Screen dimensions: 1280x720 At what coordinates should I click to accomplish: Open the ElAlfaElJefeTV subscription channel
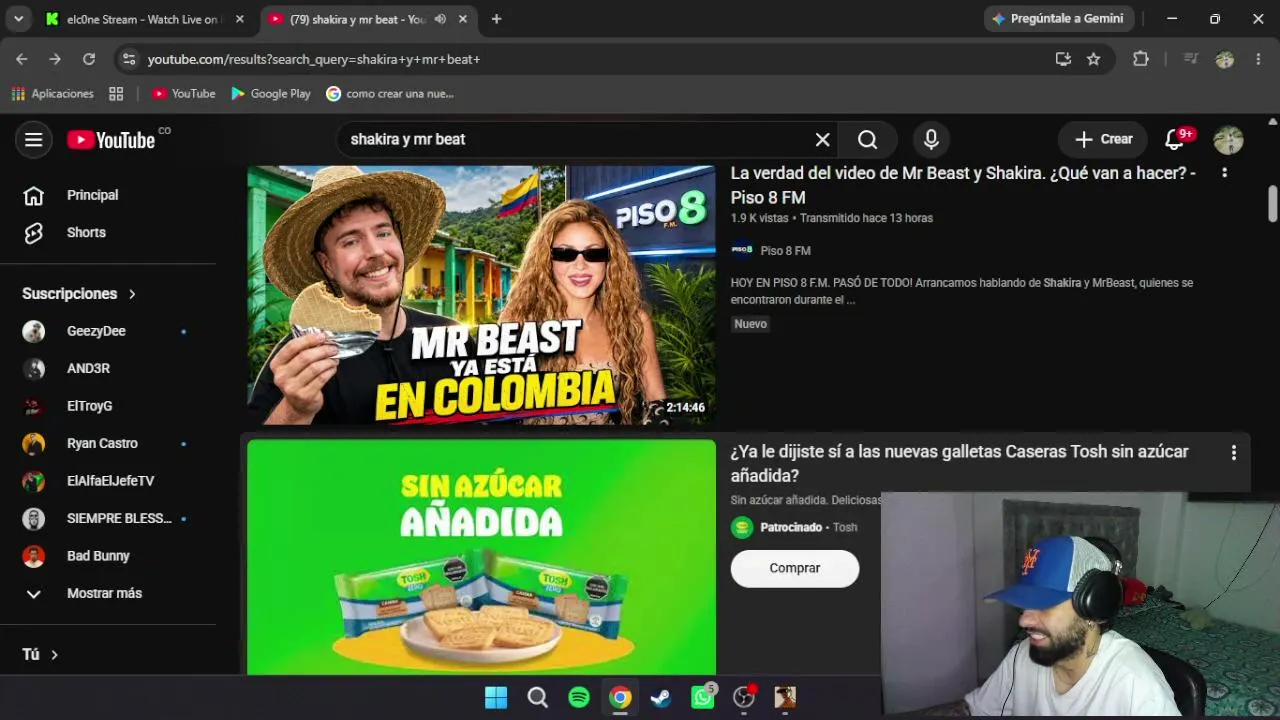[x=108, y=481]
